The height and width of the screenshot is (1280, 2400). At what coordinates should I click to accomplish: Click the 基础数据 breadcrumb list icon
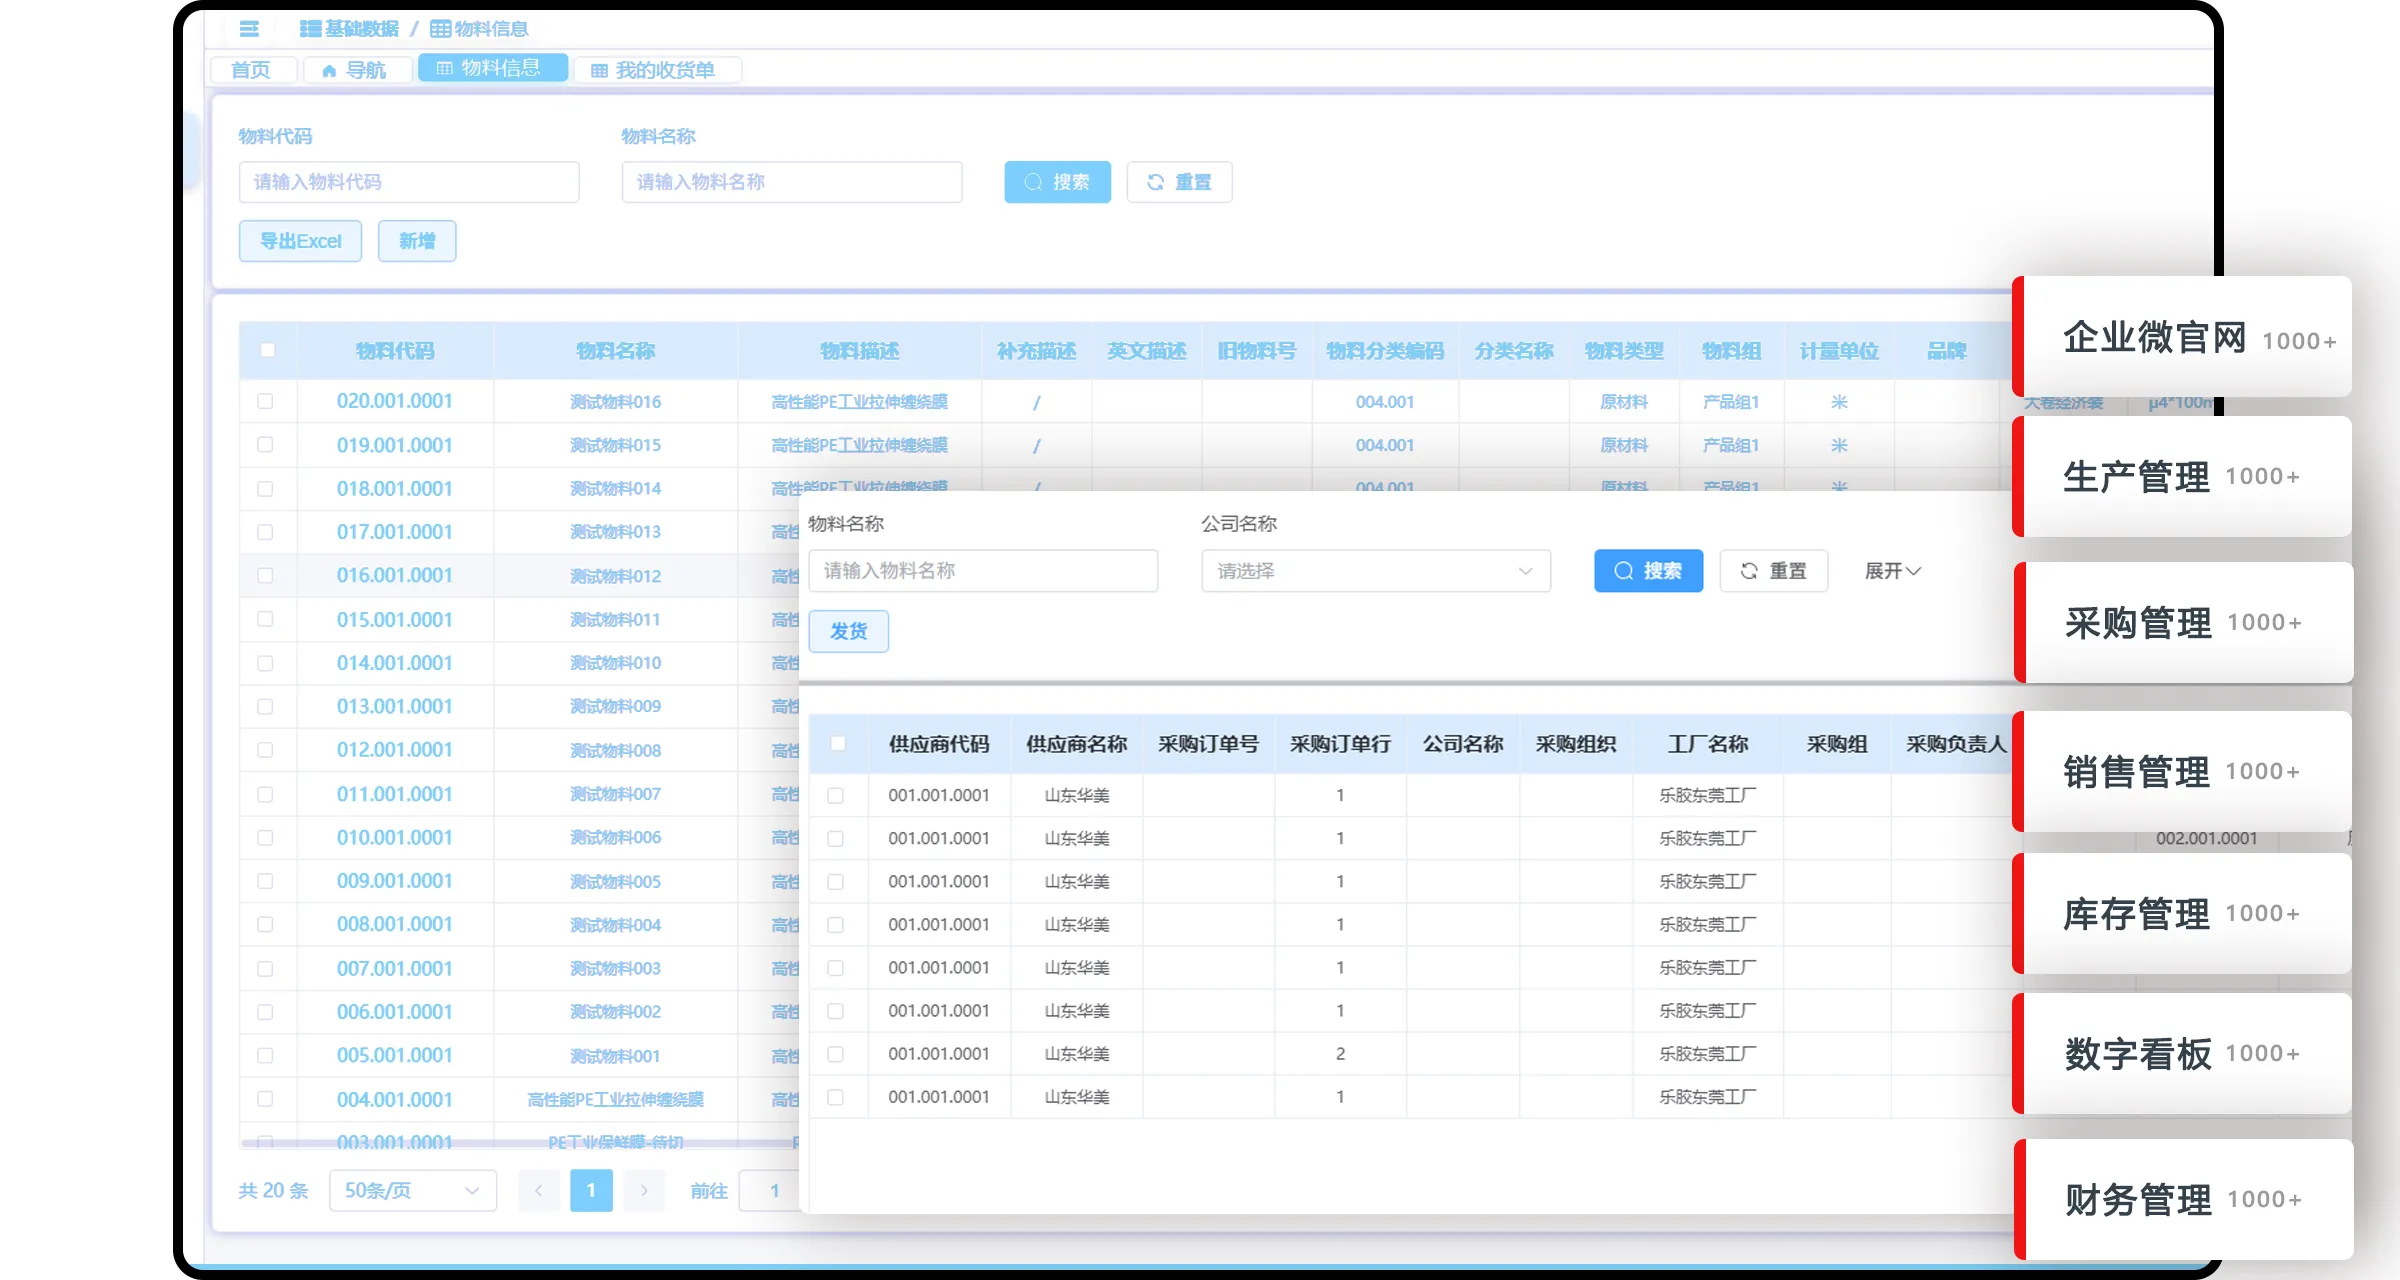click(x=310, y=29)
